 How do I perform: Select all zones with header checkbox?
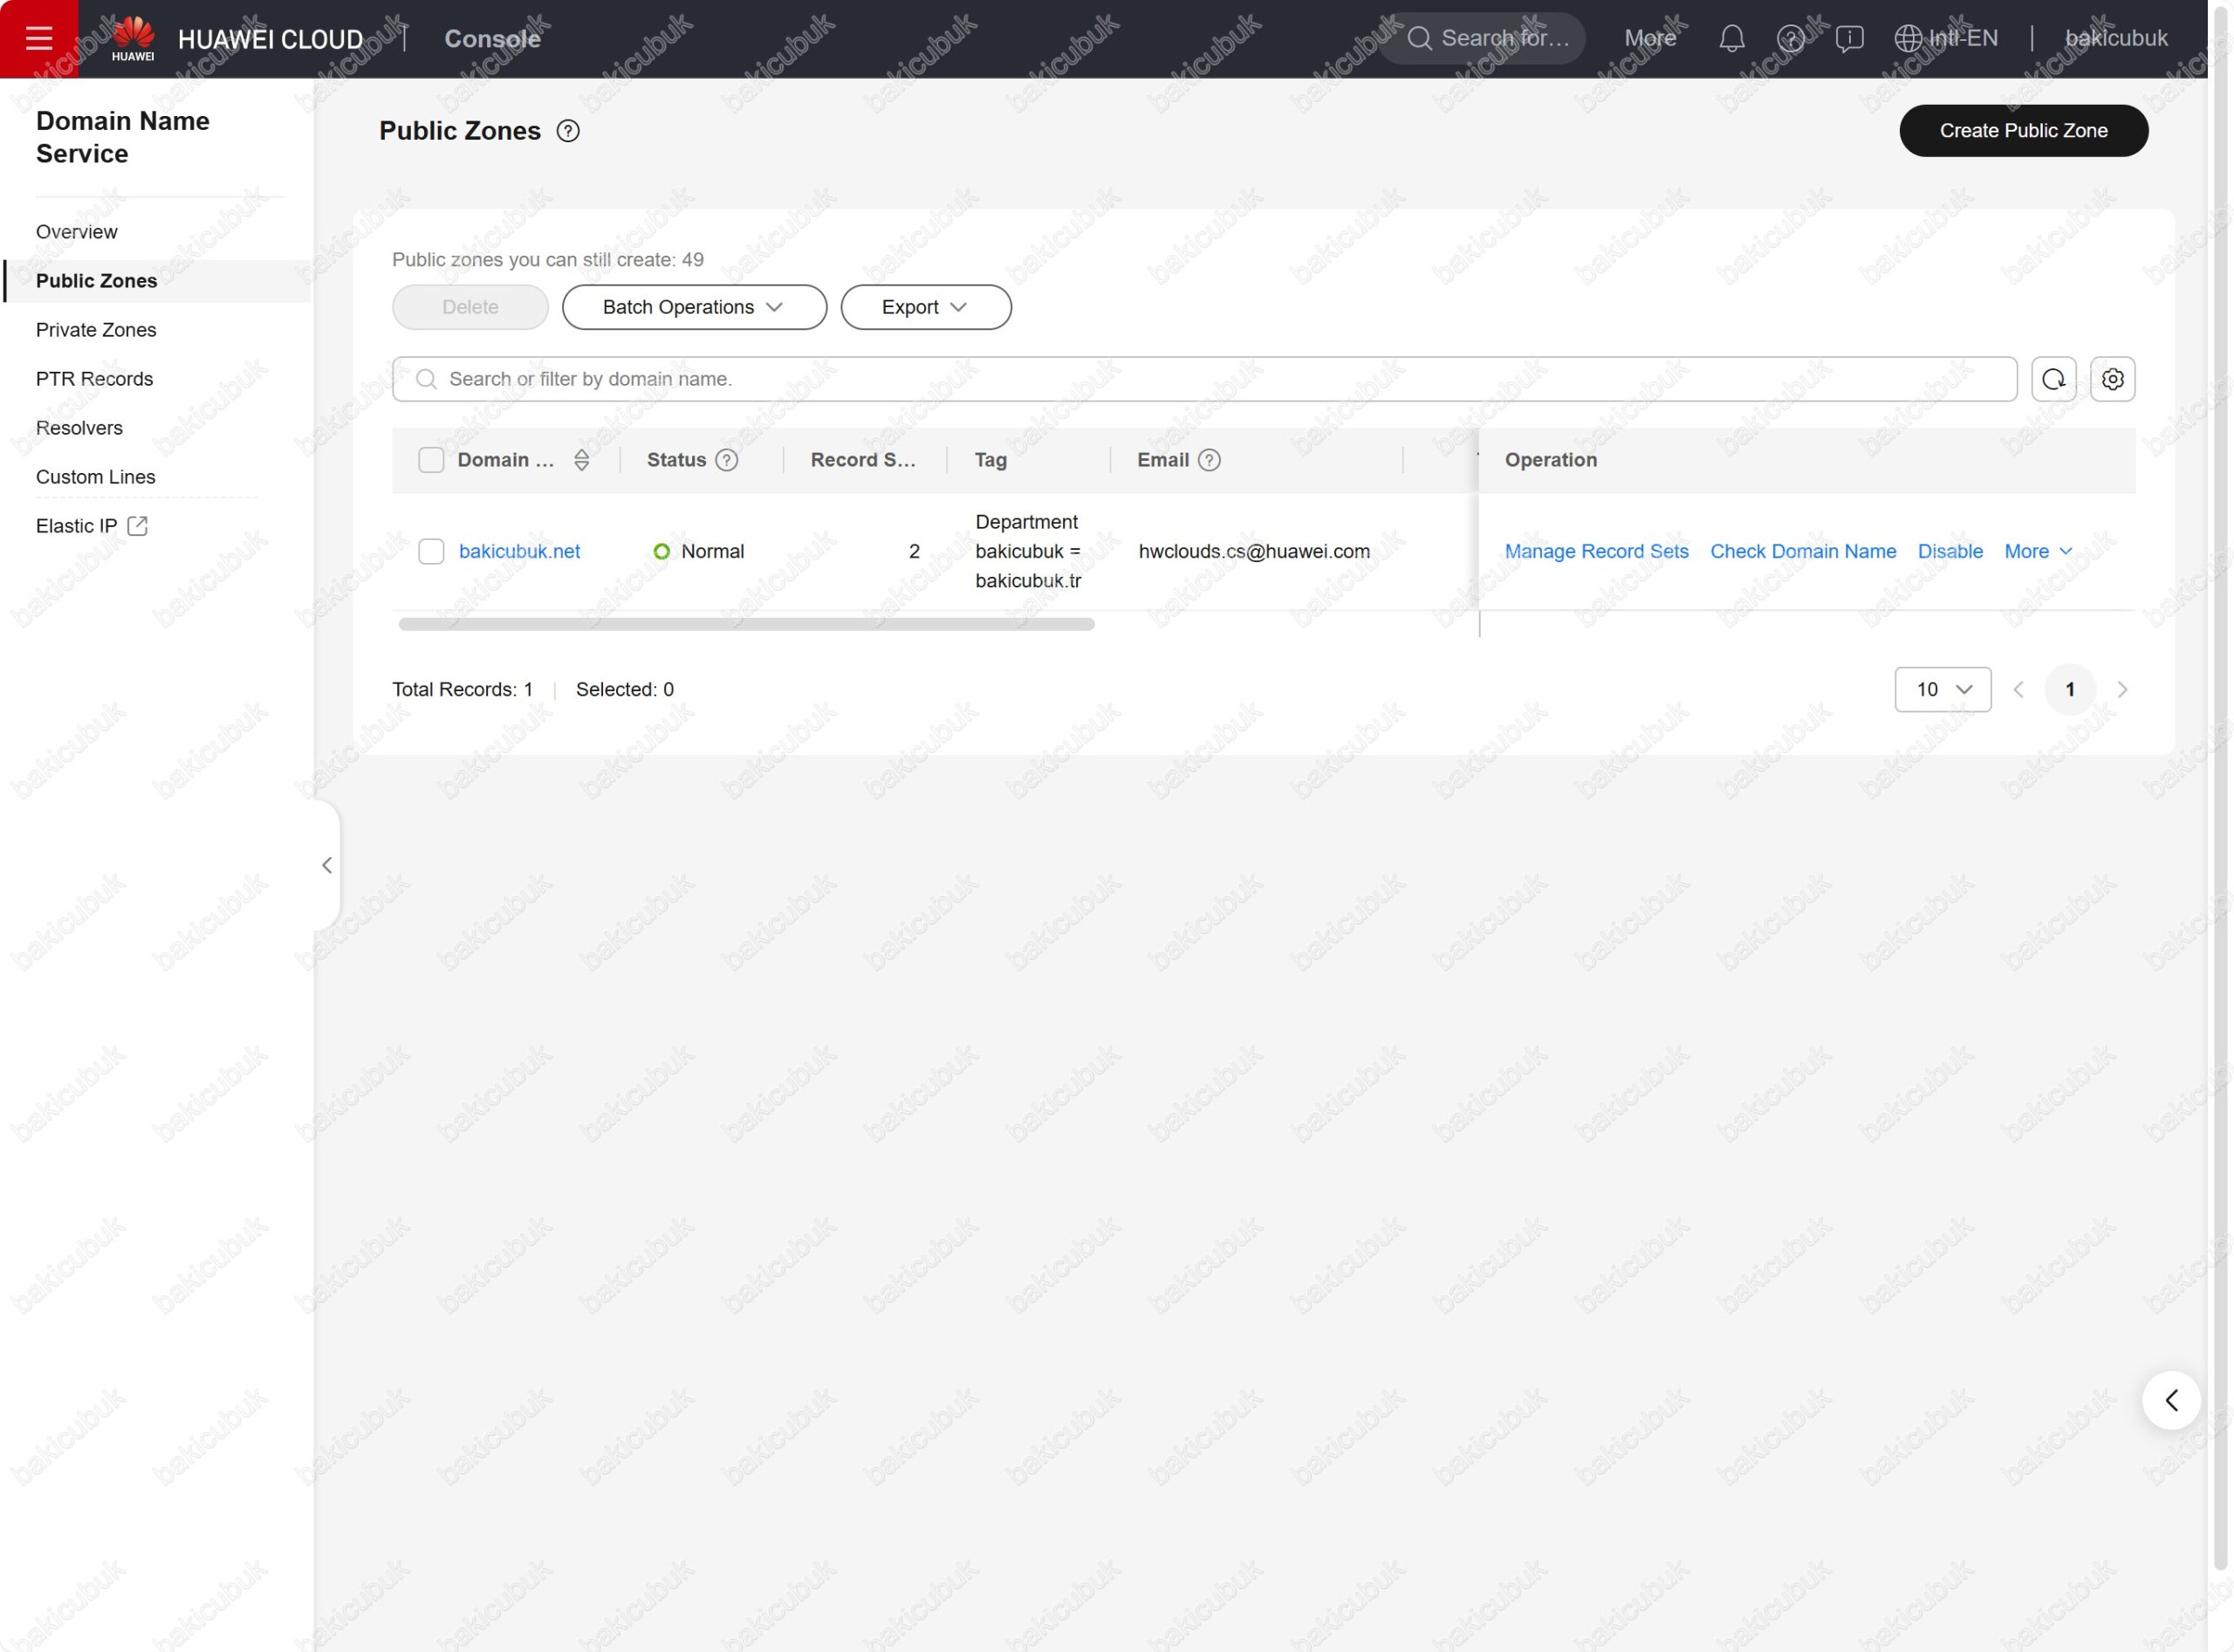pos(431,460)
